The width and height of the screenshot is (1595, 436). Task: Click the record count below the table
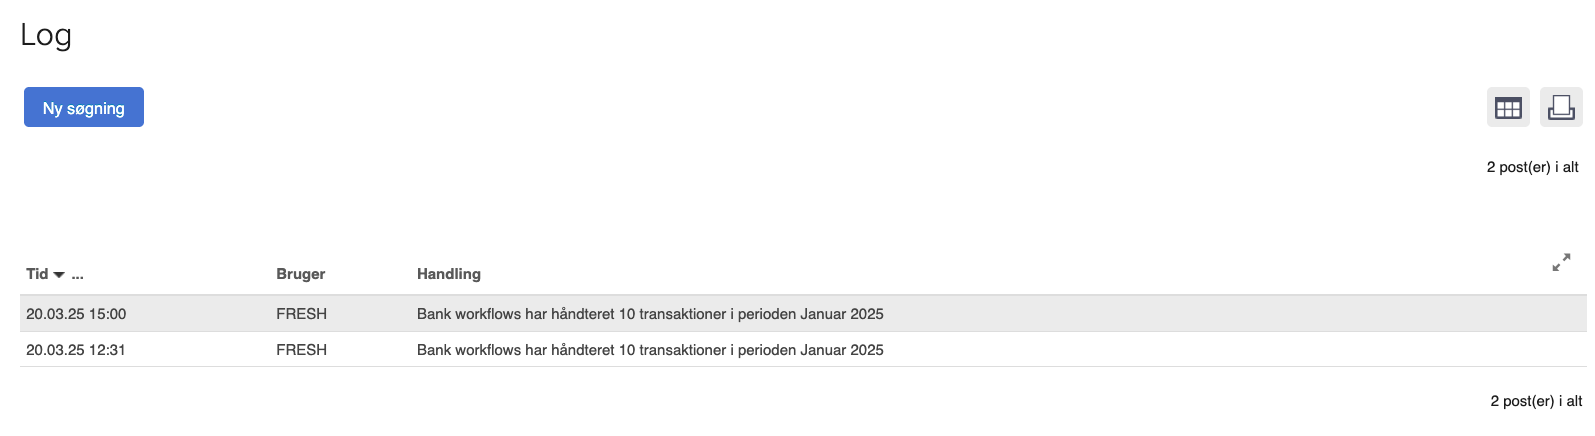tap(1536, 401)
